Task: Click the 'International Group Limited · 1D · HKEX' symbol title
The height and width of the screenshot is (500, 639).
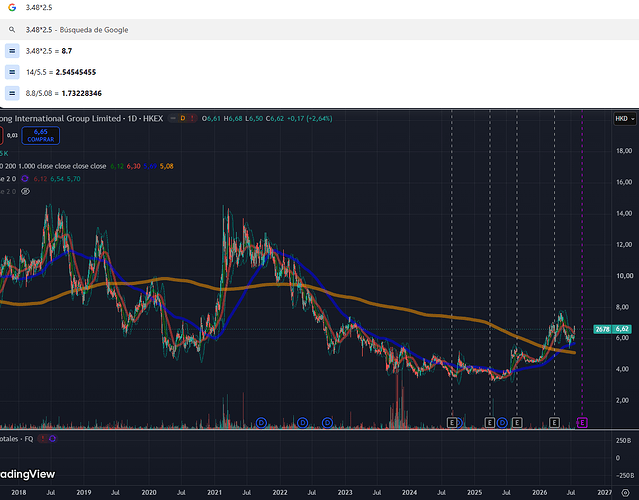Action: click(x=82, y=119)
